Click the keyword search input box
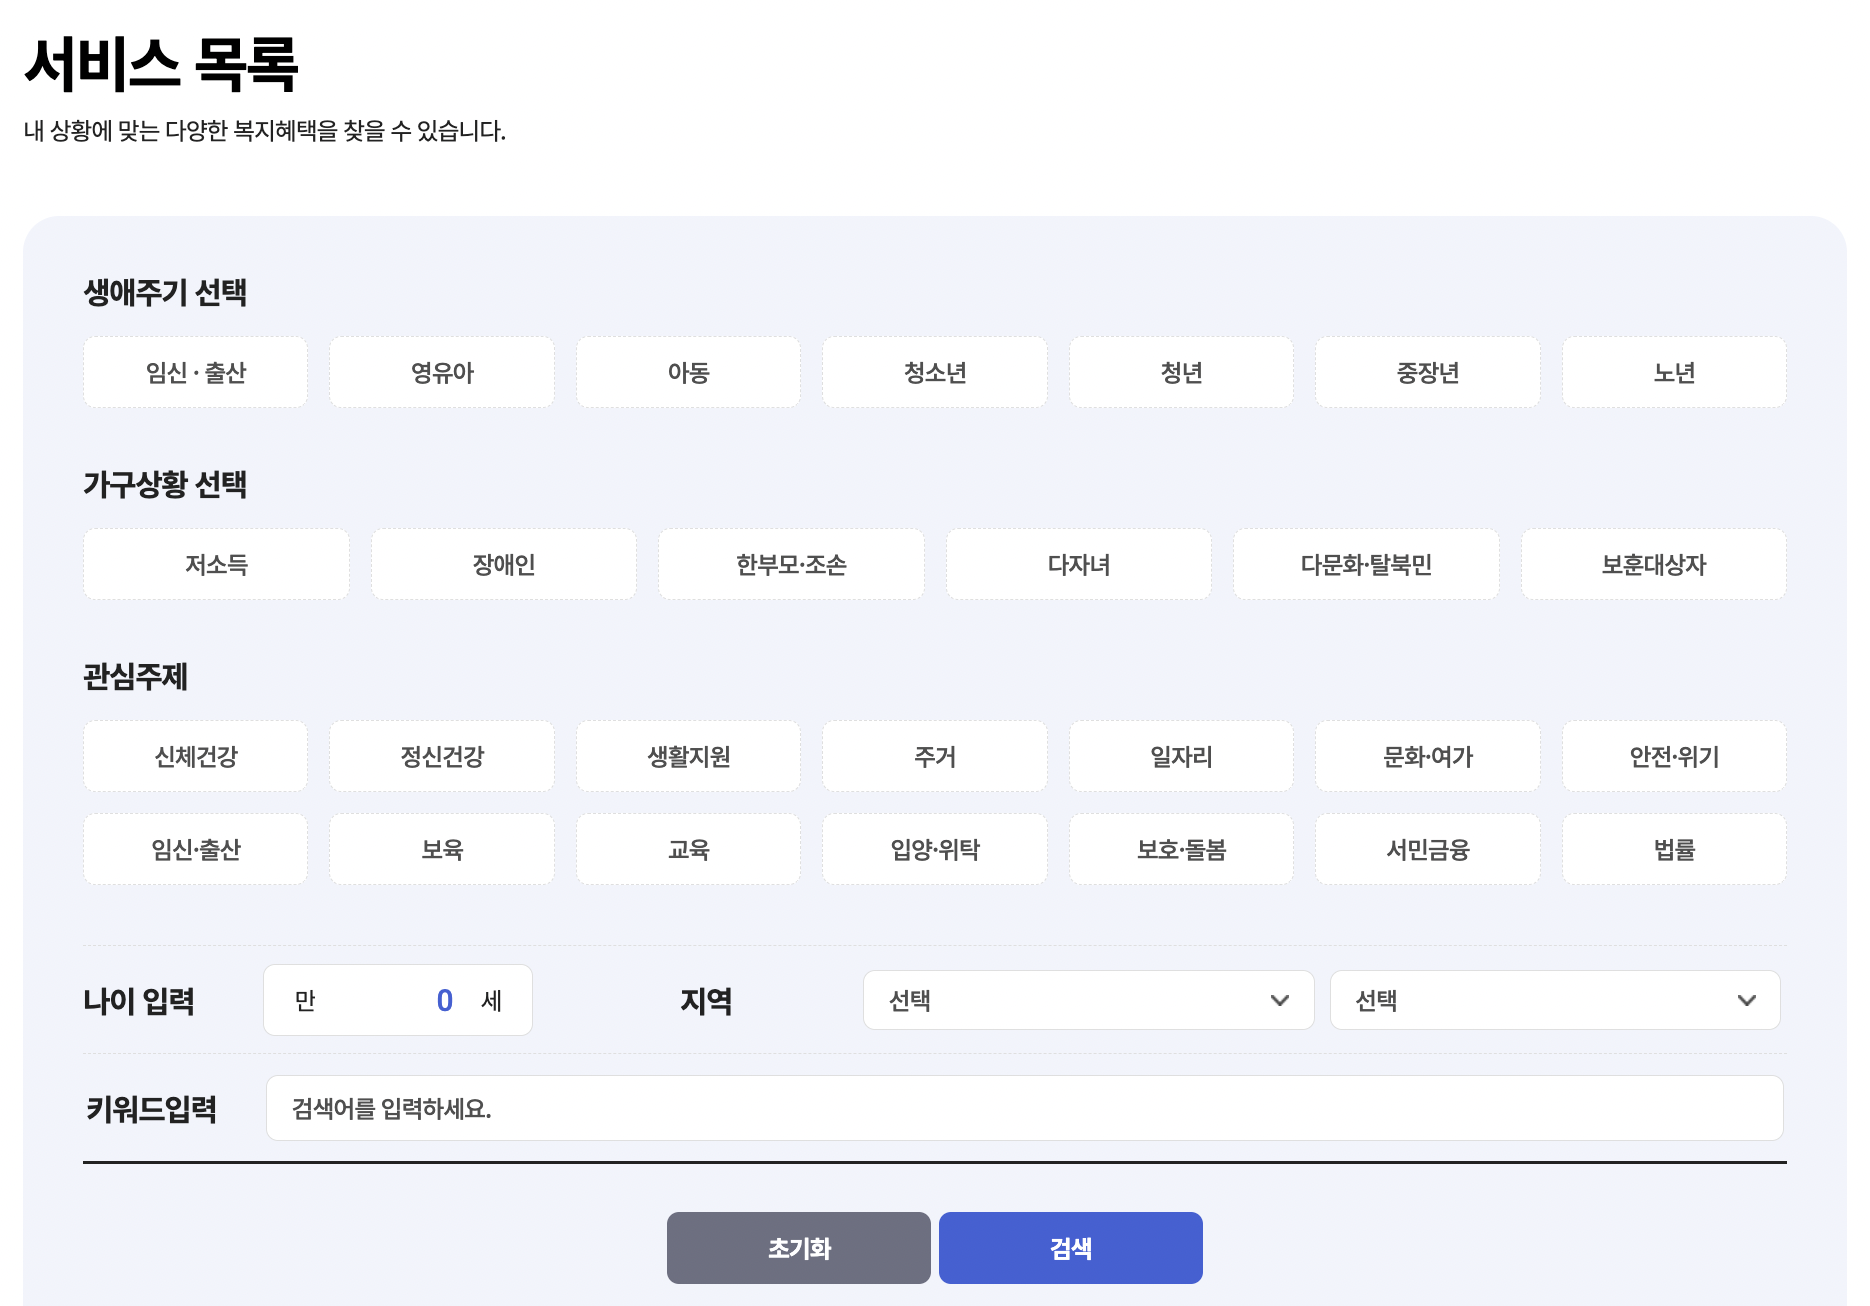The width and height of the screenshot is (1870, 1306). click(x=1023, y=1108)
